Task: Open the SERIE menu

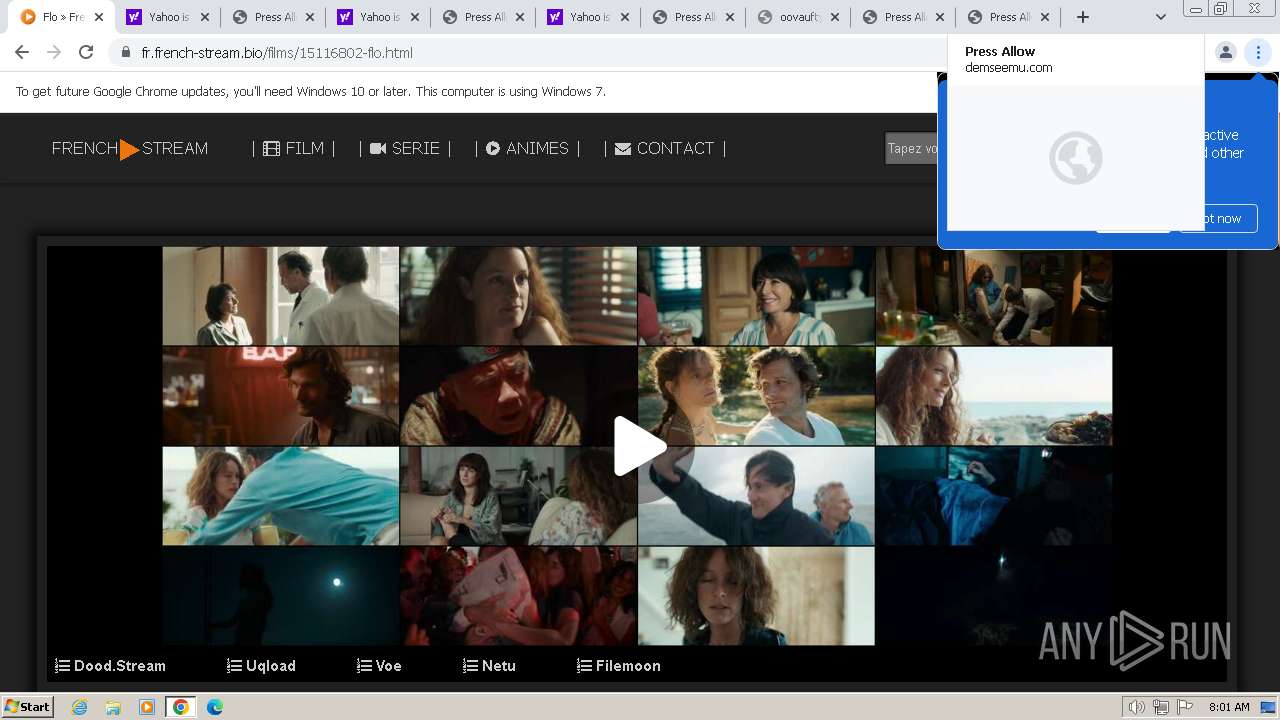Action: (x=404, y=148)
